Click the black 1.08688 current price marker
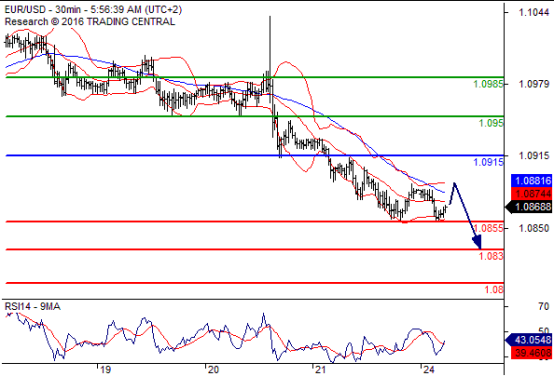Image resolution: width=554 pixels, height=377 pixels. (x=529, y=207)
